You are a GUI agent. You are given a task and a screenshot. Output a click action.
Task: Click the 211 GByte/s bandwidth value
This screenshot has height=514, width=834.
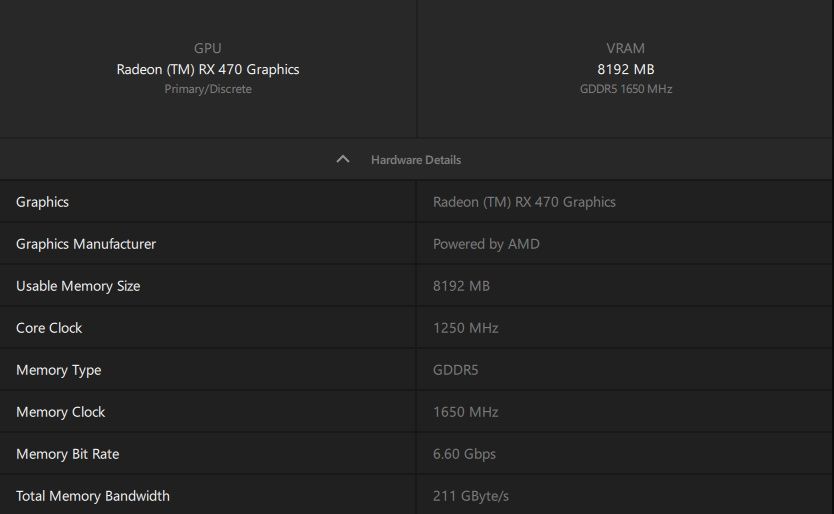pos(471,496)
